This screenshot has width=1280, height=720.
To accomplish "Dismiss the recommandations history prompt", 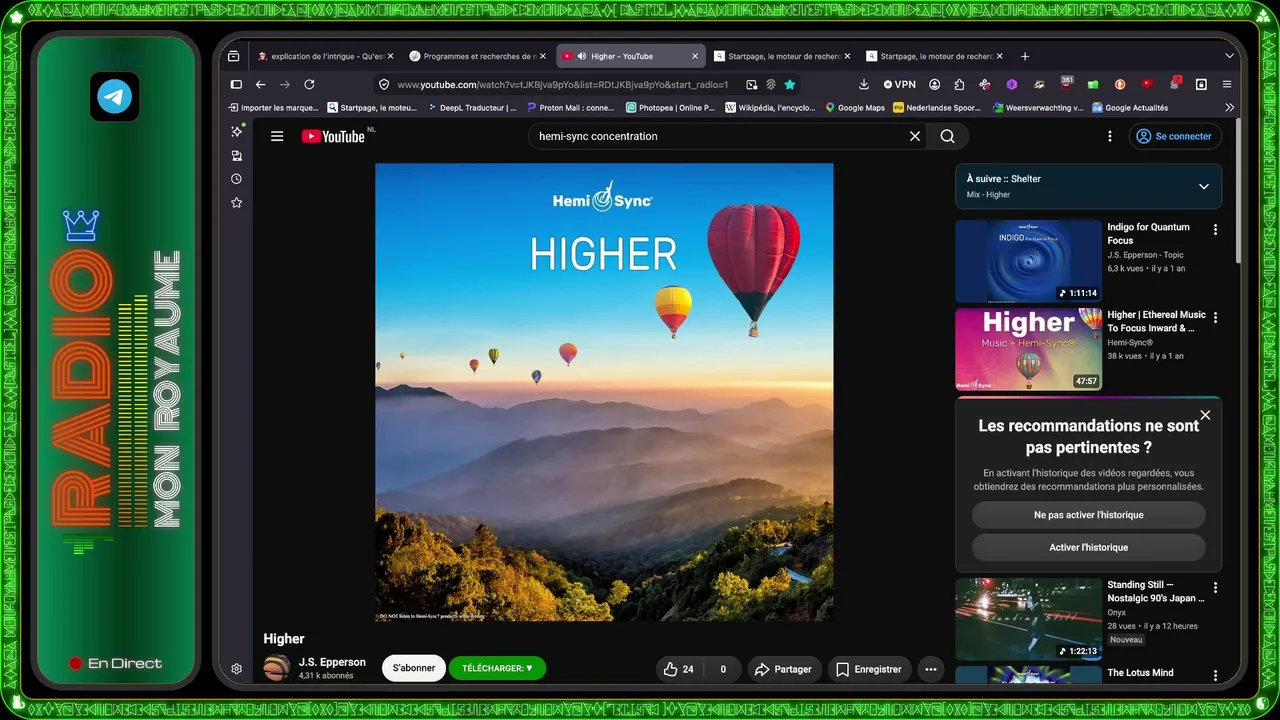I will click(x=1205, y=415).
